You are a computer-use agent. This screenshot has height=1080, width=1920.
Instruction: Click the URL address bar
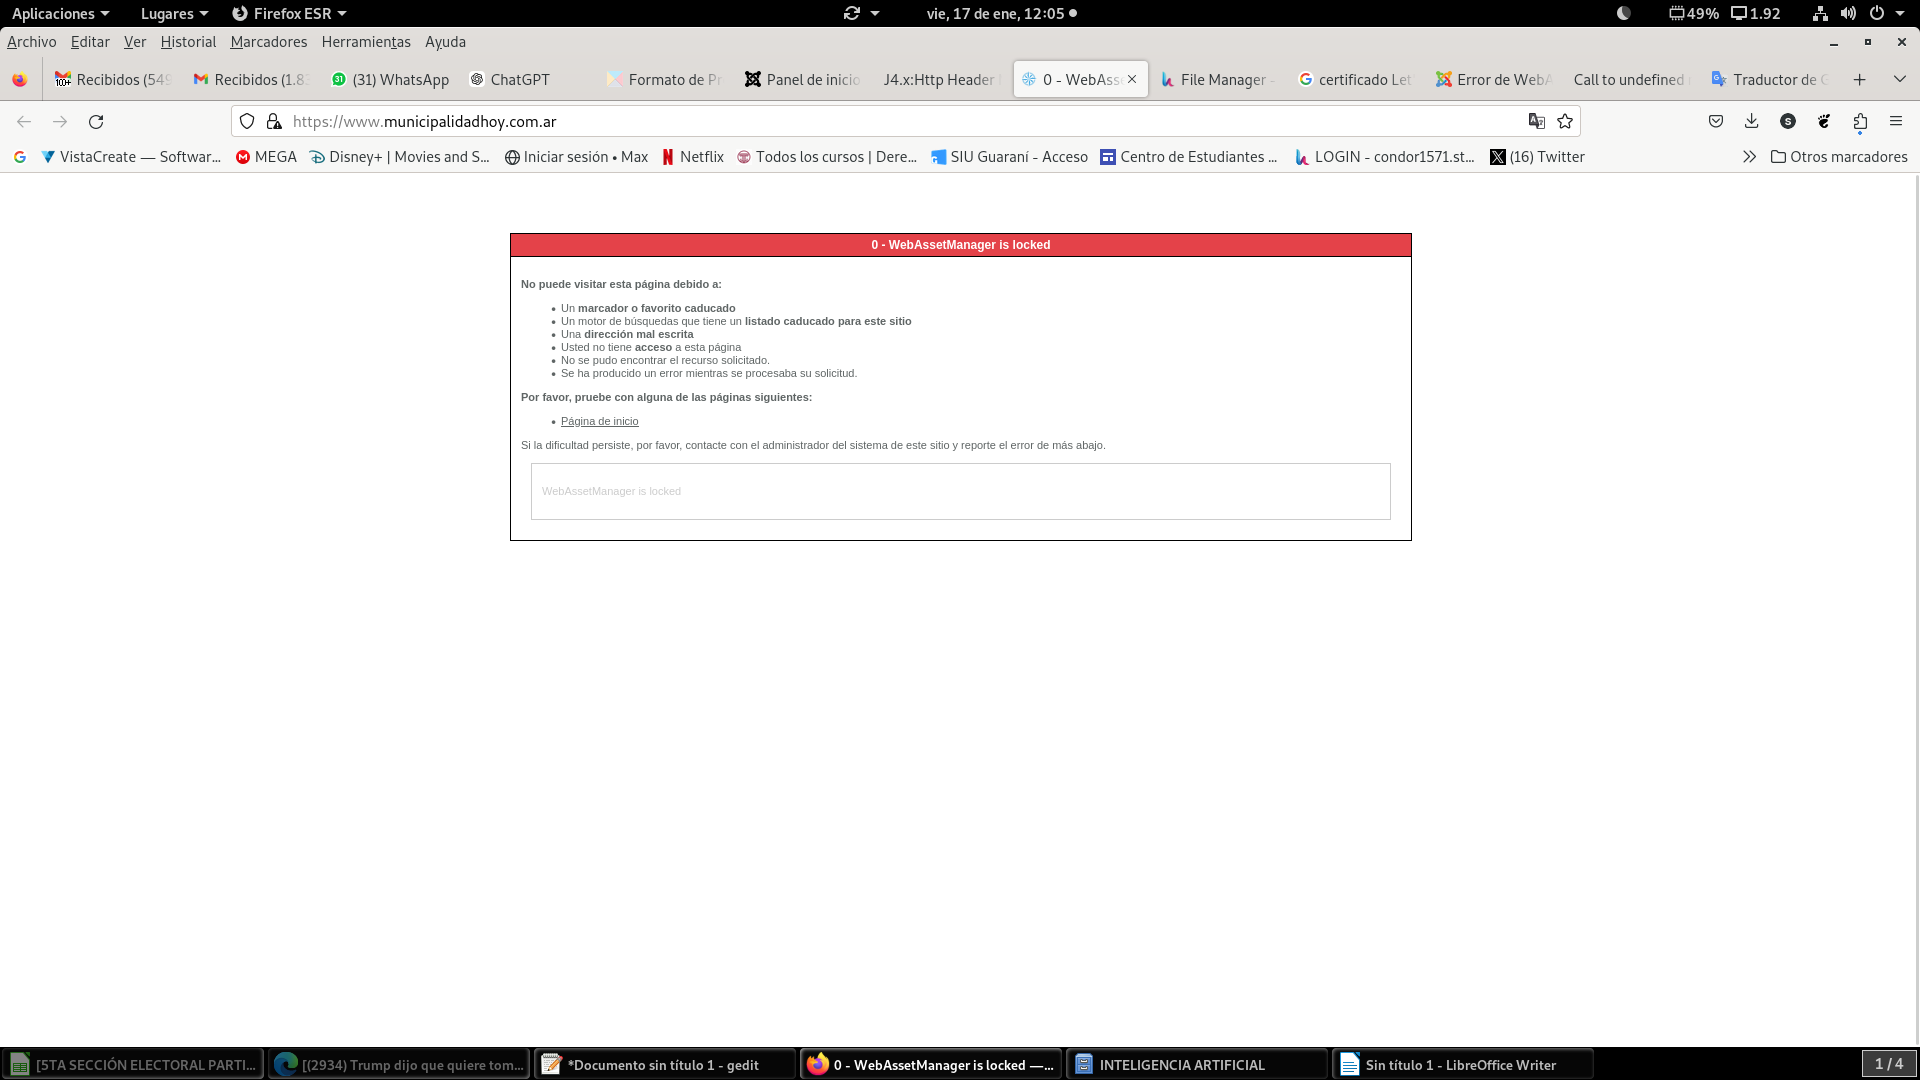coord(900,121)
